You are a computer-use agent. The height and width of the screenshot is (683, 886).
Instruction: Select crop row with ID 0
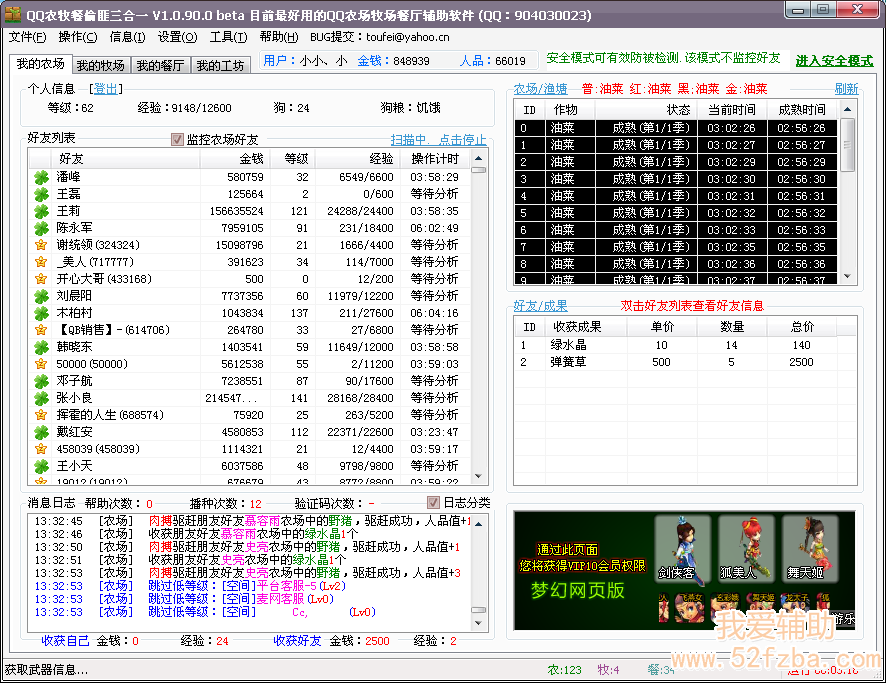[676, 128]
